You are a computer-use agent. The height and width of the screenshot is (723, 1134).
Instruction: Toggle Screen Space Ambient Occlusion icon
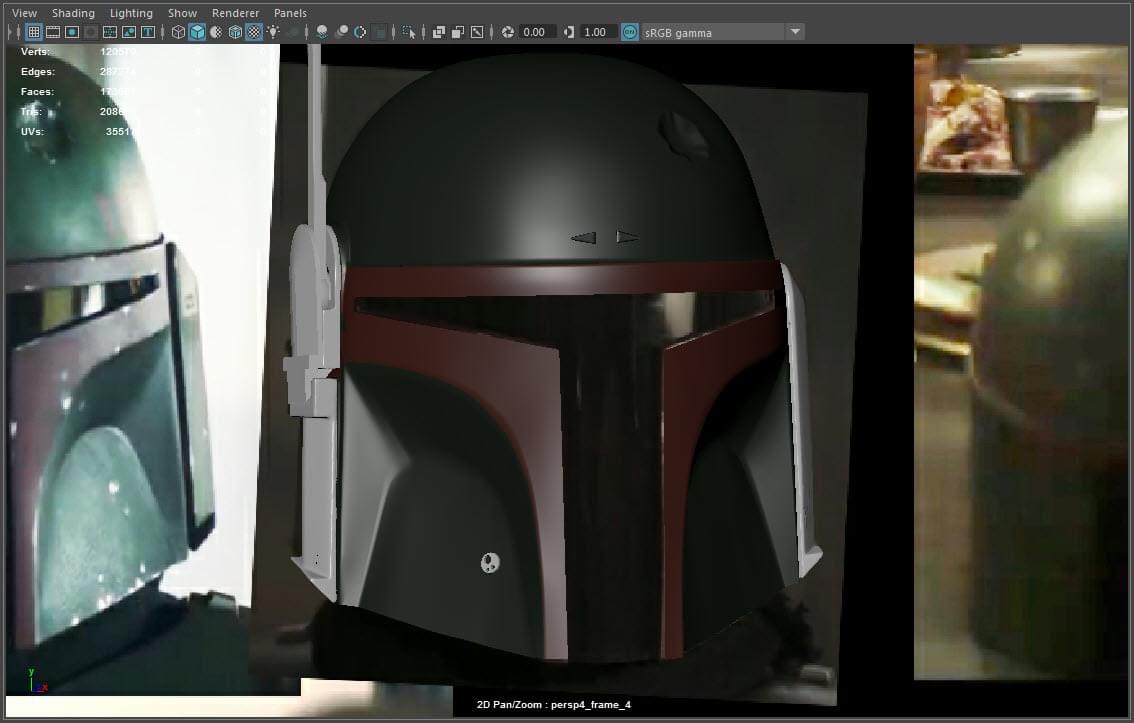(322, 32)
